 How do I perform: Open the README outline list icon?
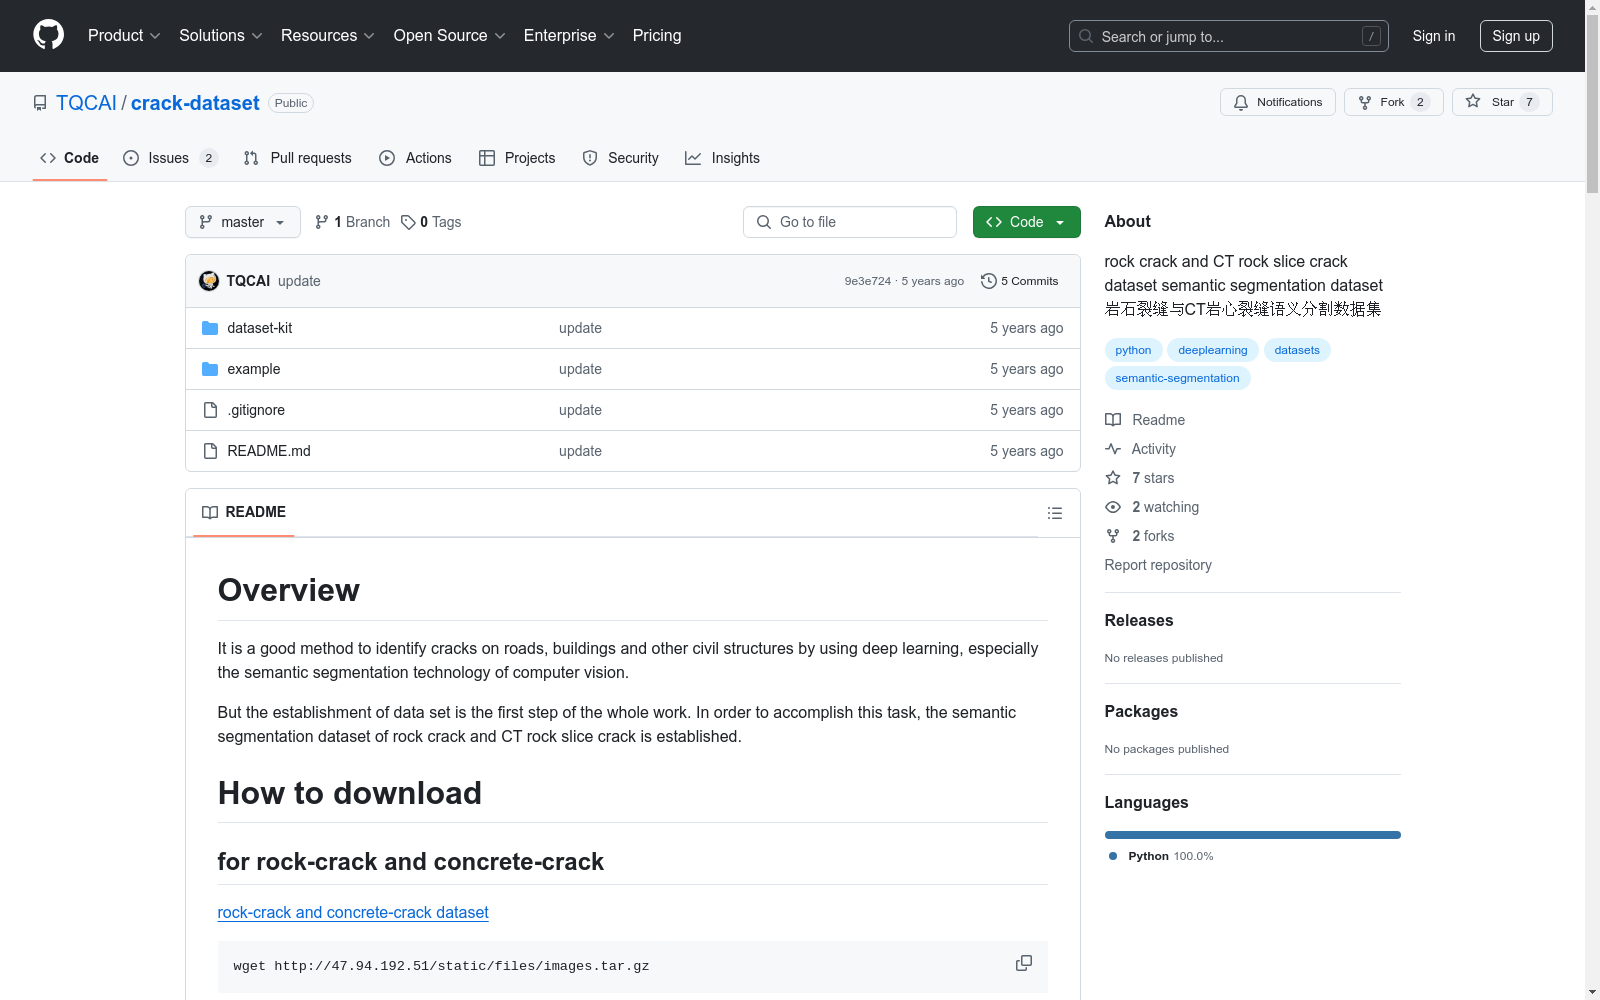[x=1054, y=513]
